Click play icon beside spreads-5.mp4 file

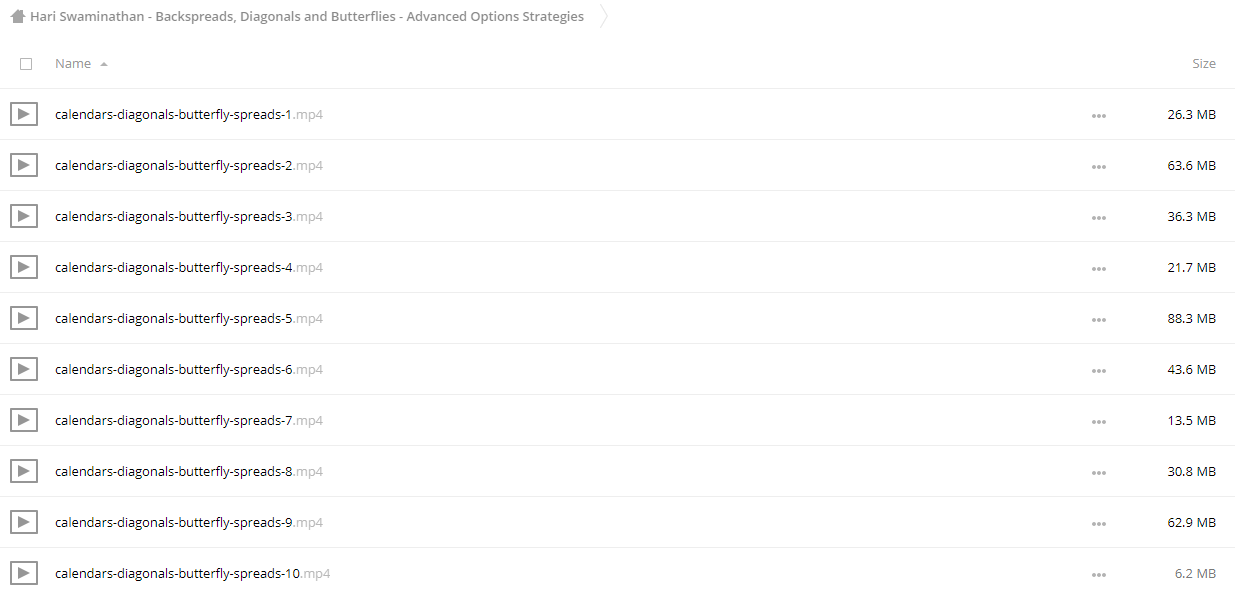point(24,318)
